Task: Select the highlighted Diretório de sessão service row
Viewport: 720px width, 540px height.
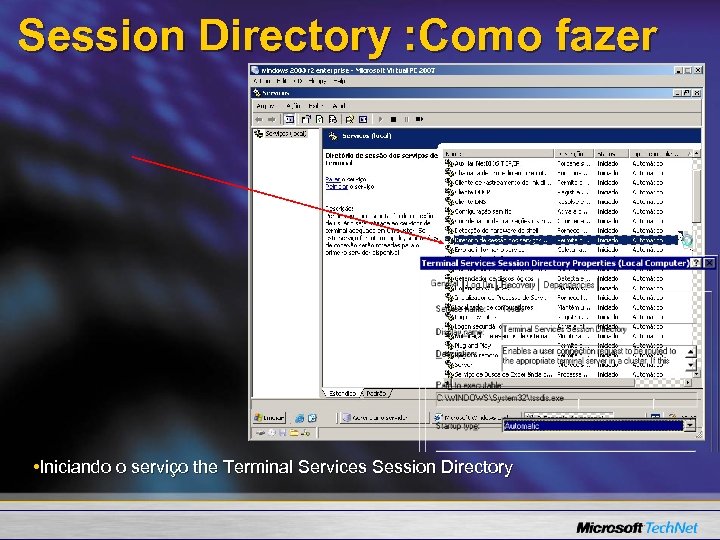Action: tap(560, 240)
